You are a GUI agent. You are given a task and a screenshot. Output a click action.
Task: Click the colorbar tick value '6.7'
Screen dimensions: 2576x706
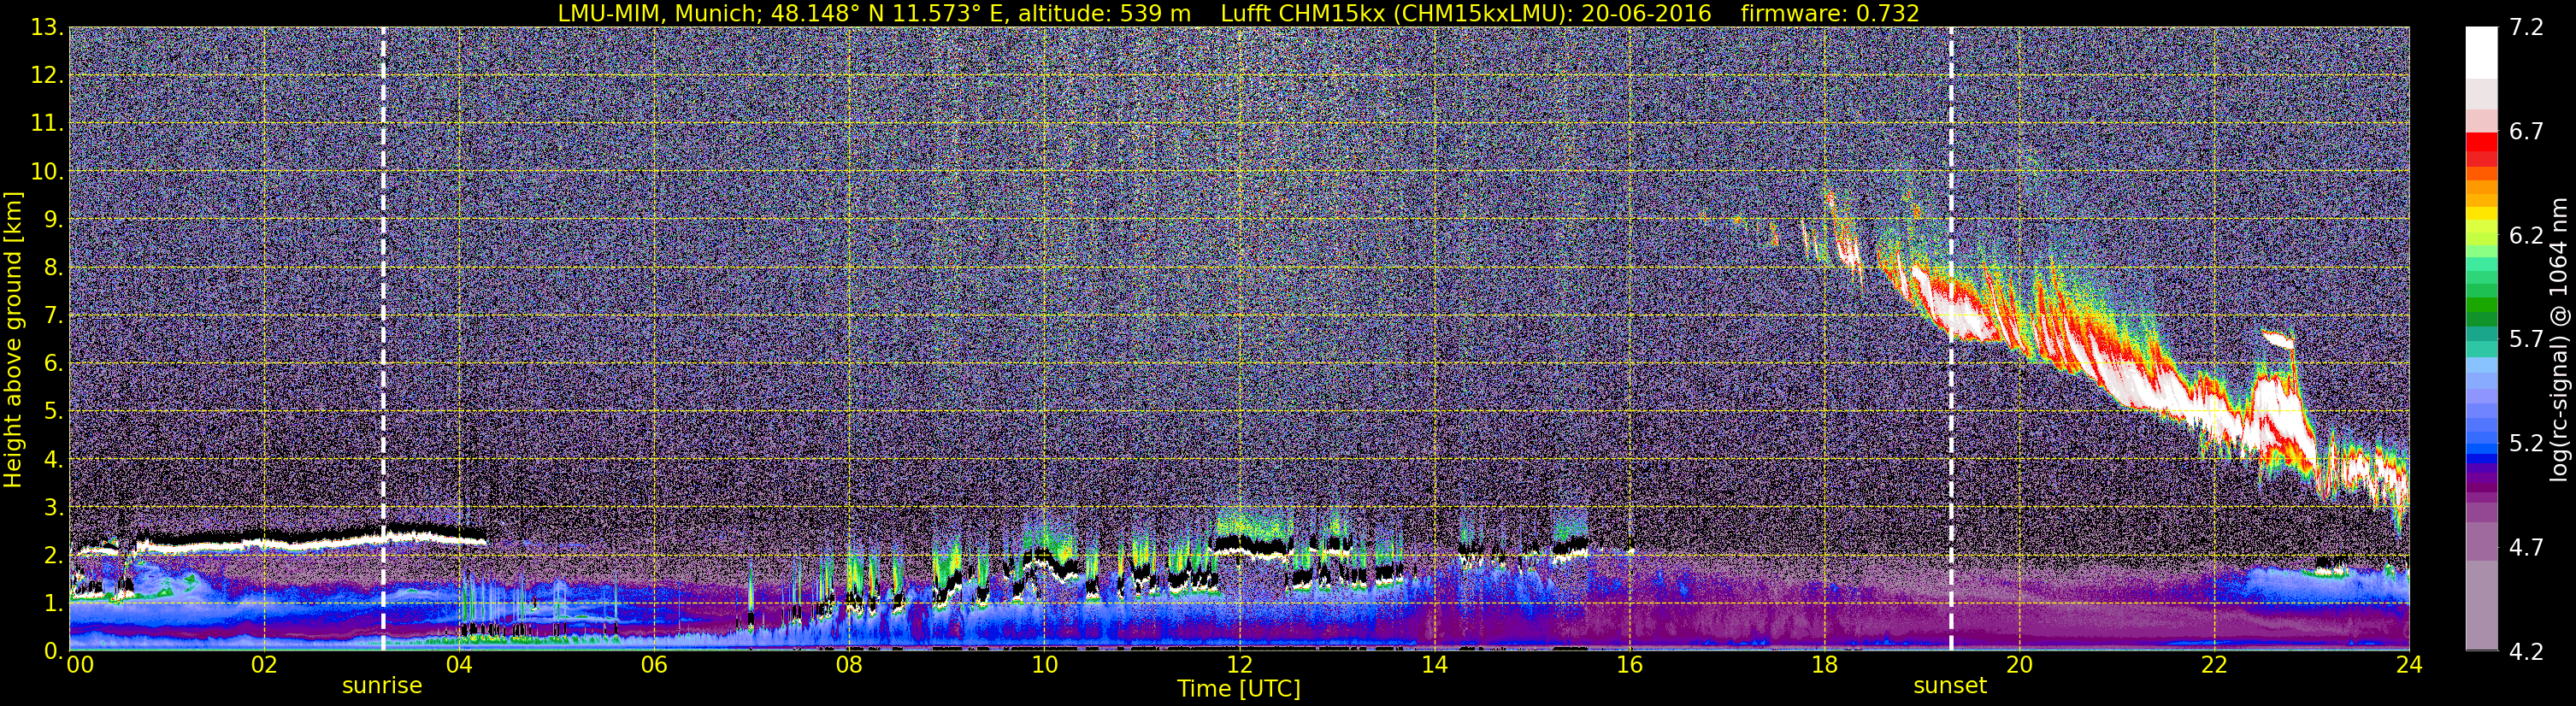point(2526,132)
